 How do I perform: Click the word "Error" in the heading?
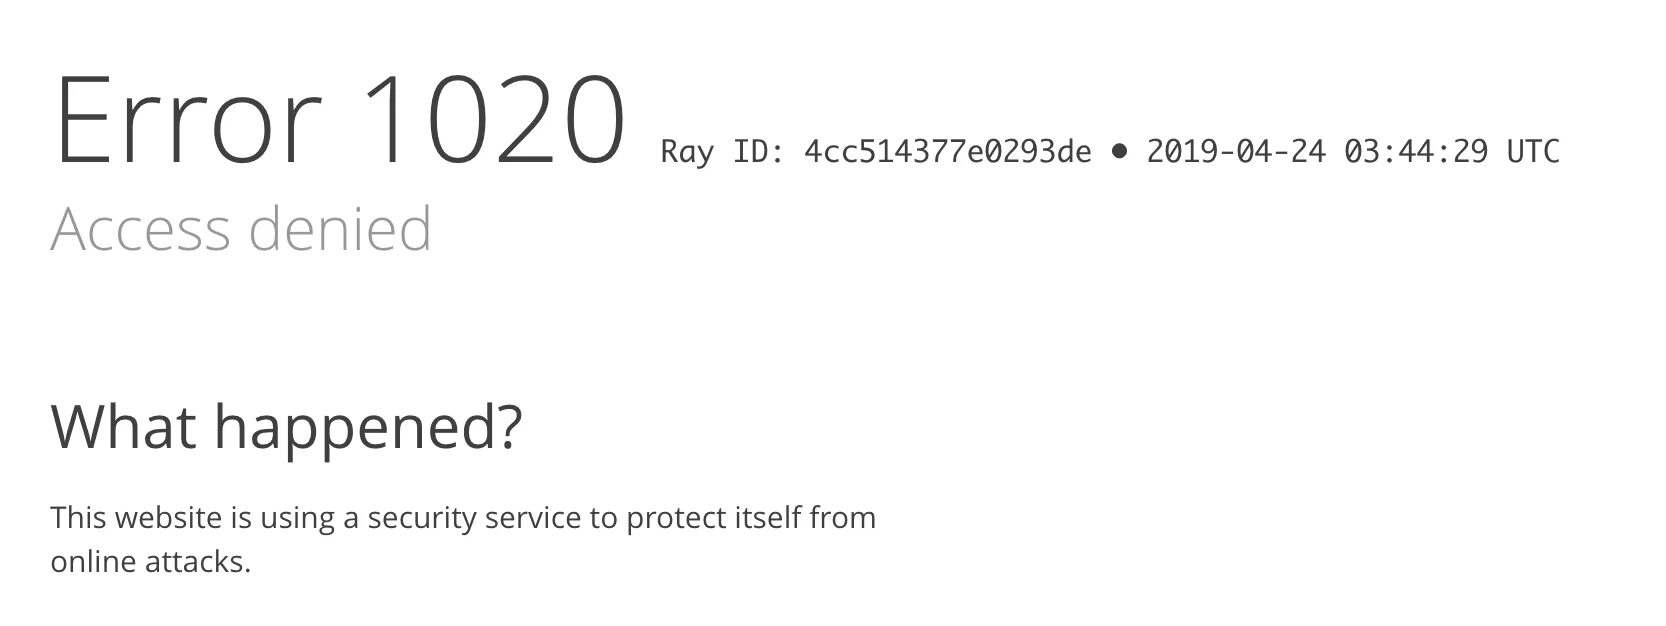click(187, 120)
